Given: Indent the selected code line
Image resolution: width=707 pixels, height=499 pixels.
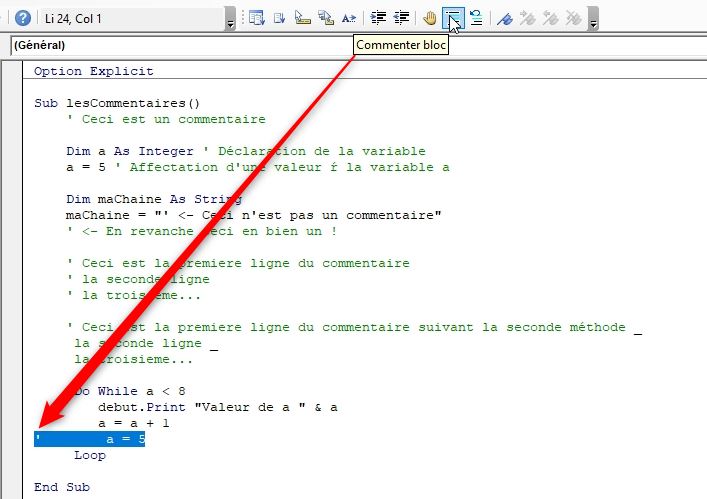Looking at the screenshot, I should 378,18.
